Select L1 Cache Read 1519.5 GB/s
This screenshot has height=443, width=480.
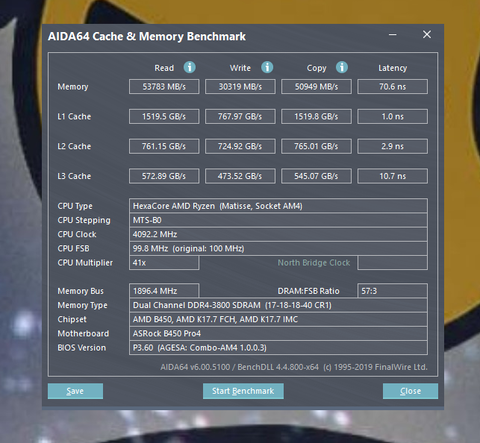pyautogui.click(x=164, y=116)
